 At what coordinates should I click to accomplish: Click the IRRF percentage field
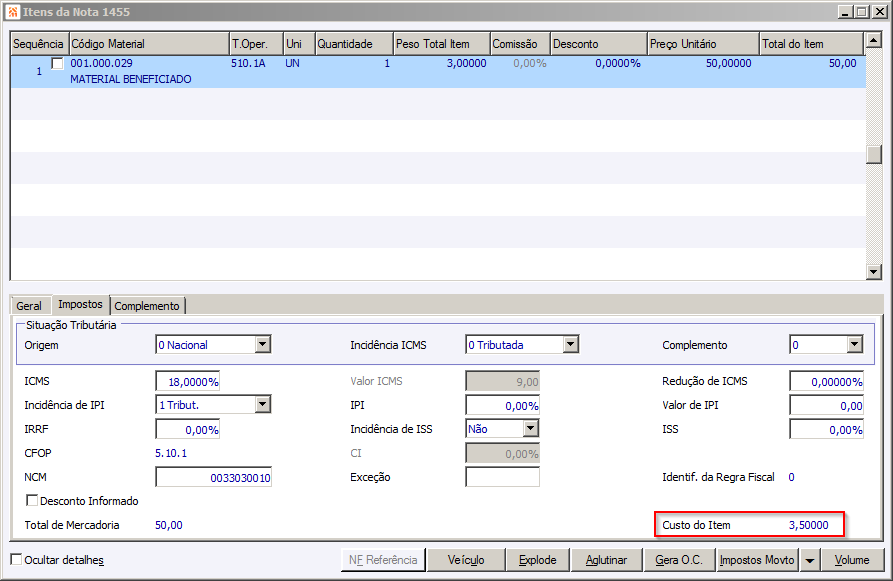188,429
